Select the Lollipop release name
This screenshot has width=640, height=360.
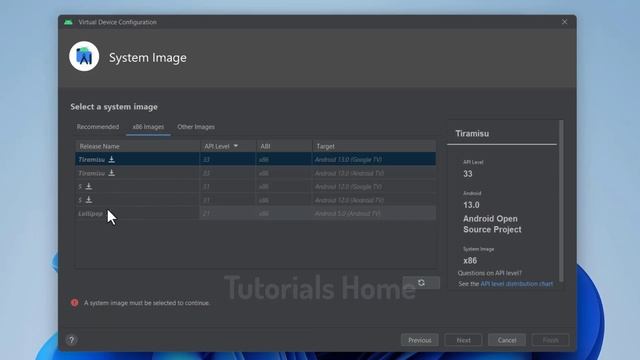(x=90, y=213)
